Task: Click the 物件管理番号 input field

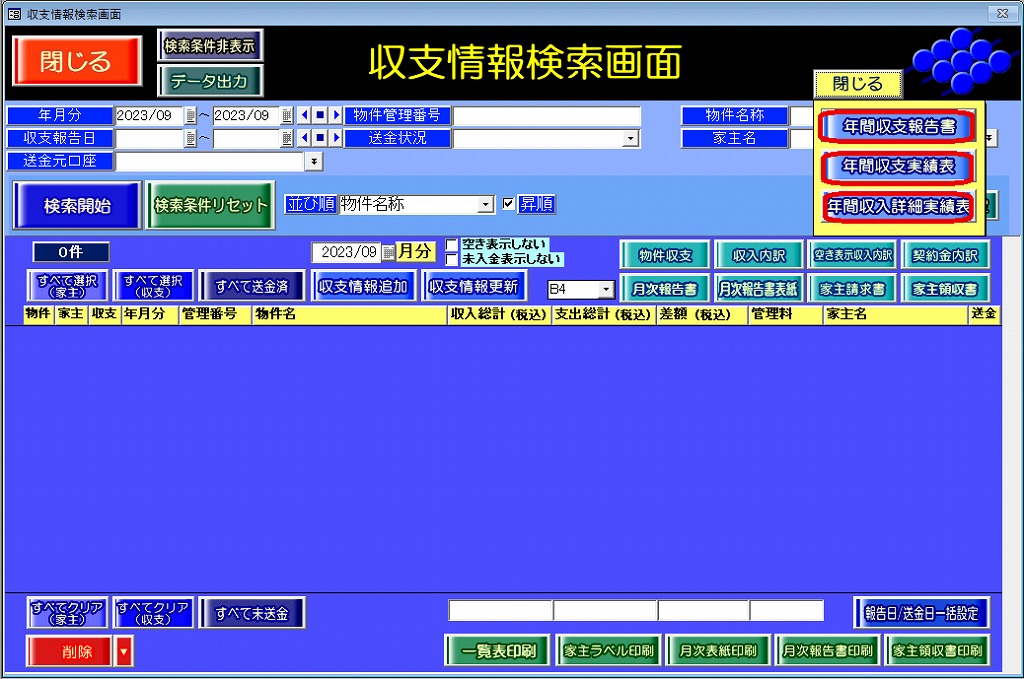Action: pyautogui.click(x=546, y=116)
